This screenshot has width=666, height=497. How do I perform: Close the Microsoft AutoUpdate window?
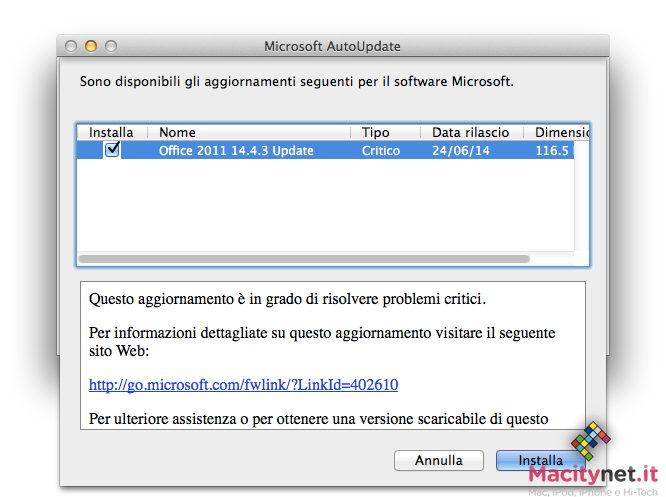[x=71, y=46]
